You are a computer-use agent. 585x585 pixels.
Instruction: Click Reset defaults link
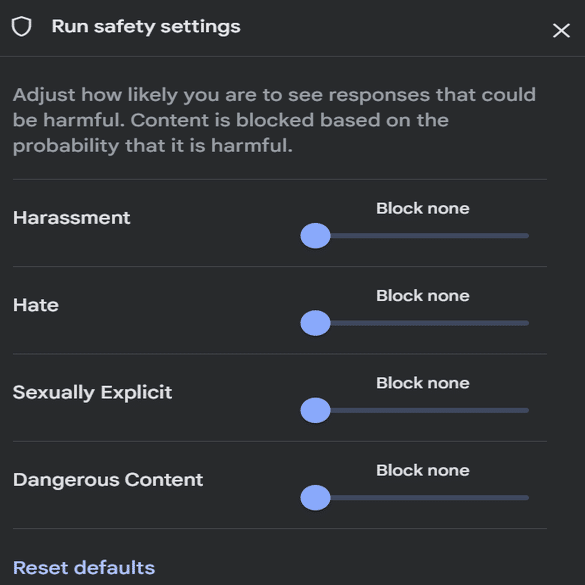click(x=84, y=568)
